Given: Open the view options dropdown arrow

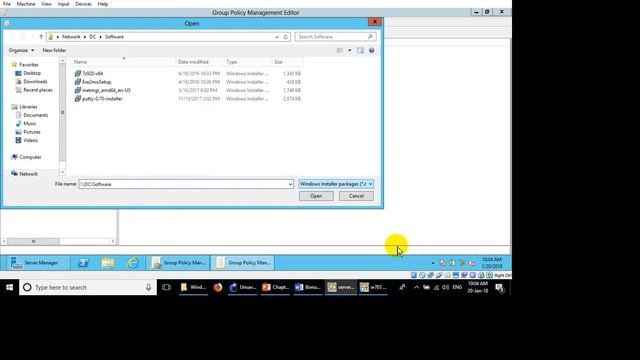Looking at the screenshot, I should tap(349, 50).
